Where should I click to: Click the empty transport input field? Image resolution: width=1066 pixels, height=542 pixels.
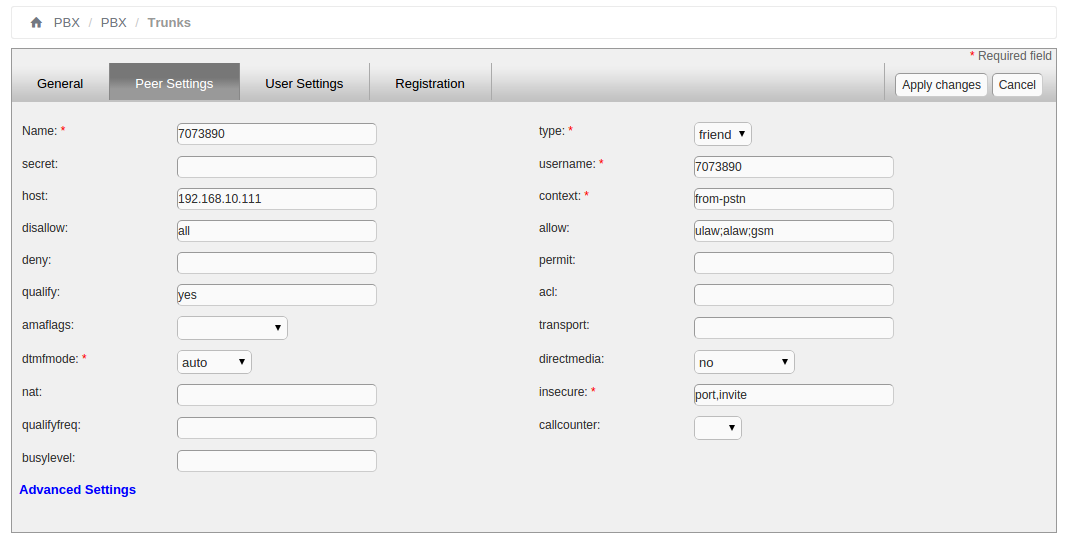[793, 328]
